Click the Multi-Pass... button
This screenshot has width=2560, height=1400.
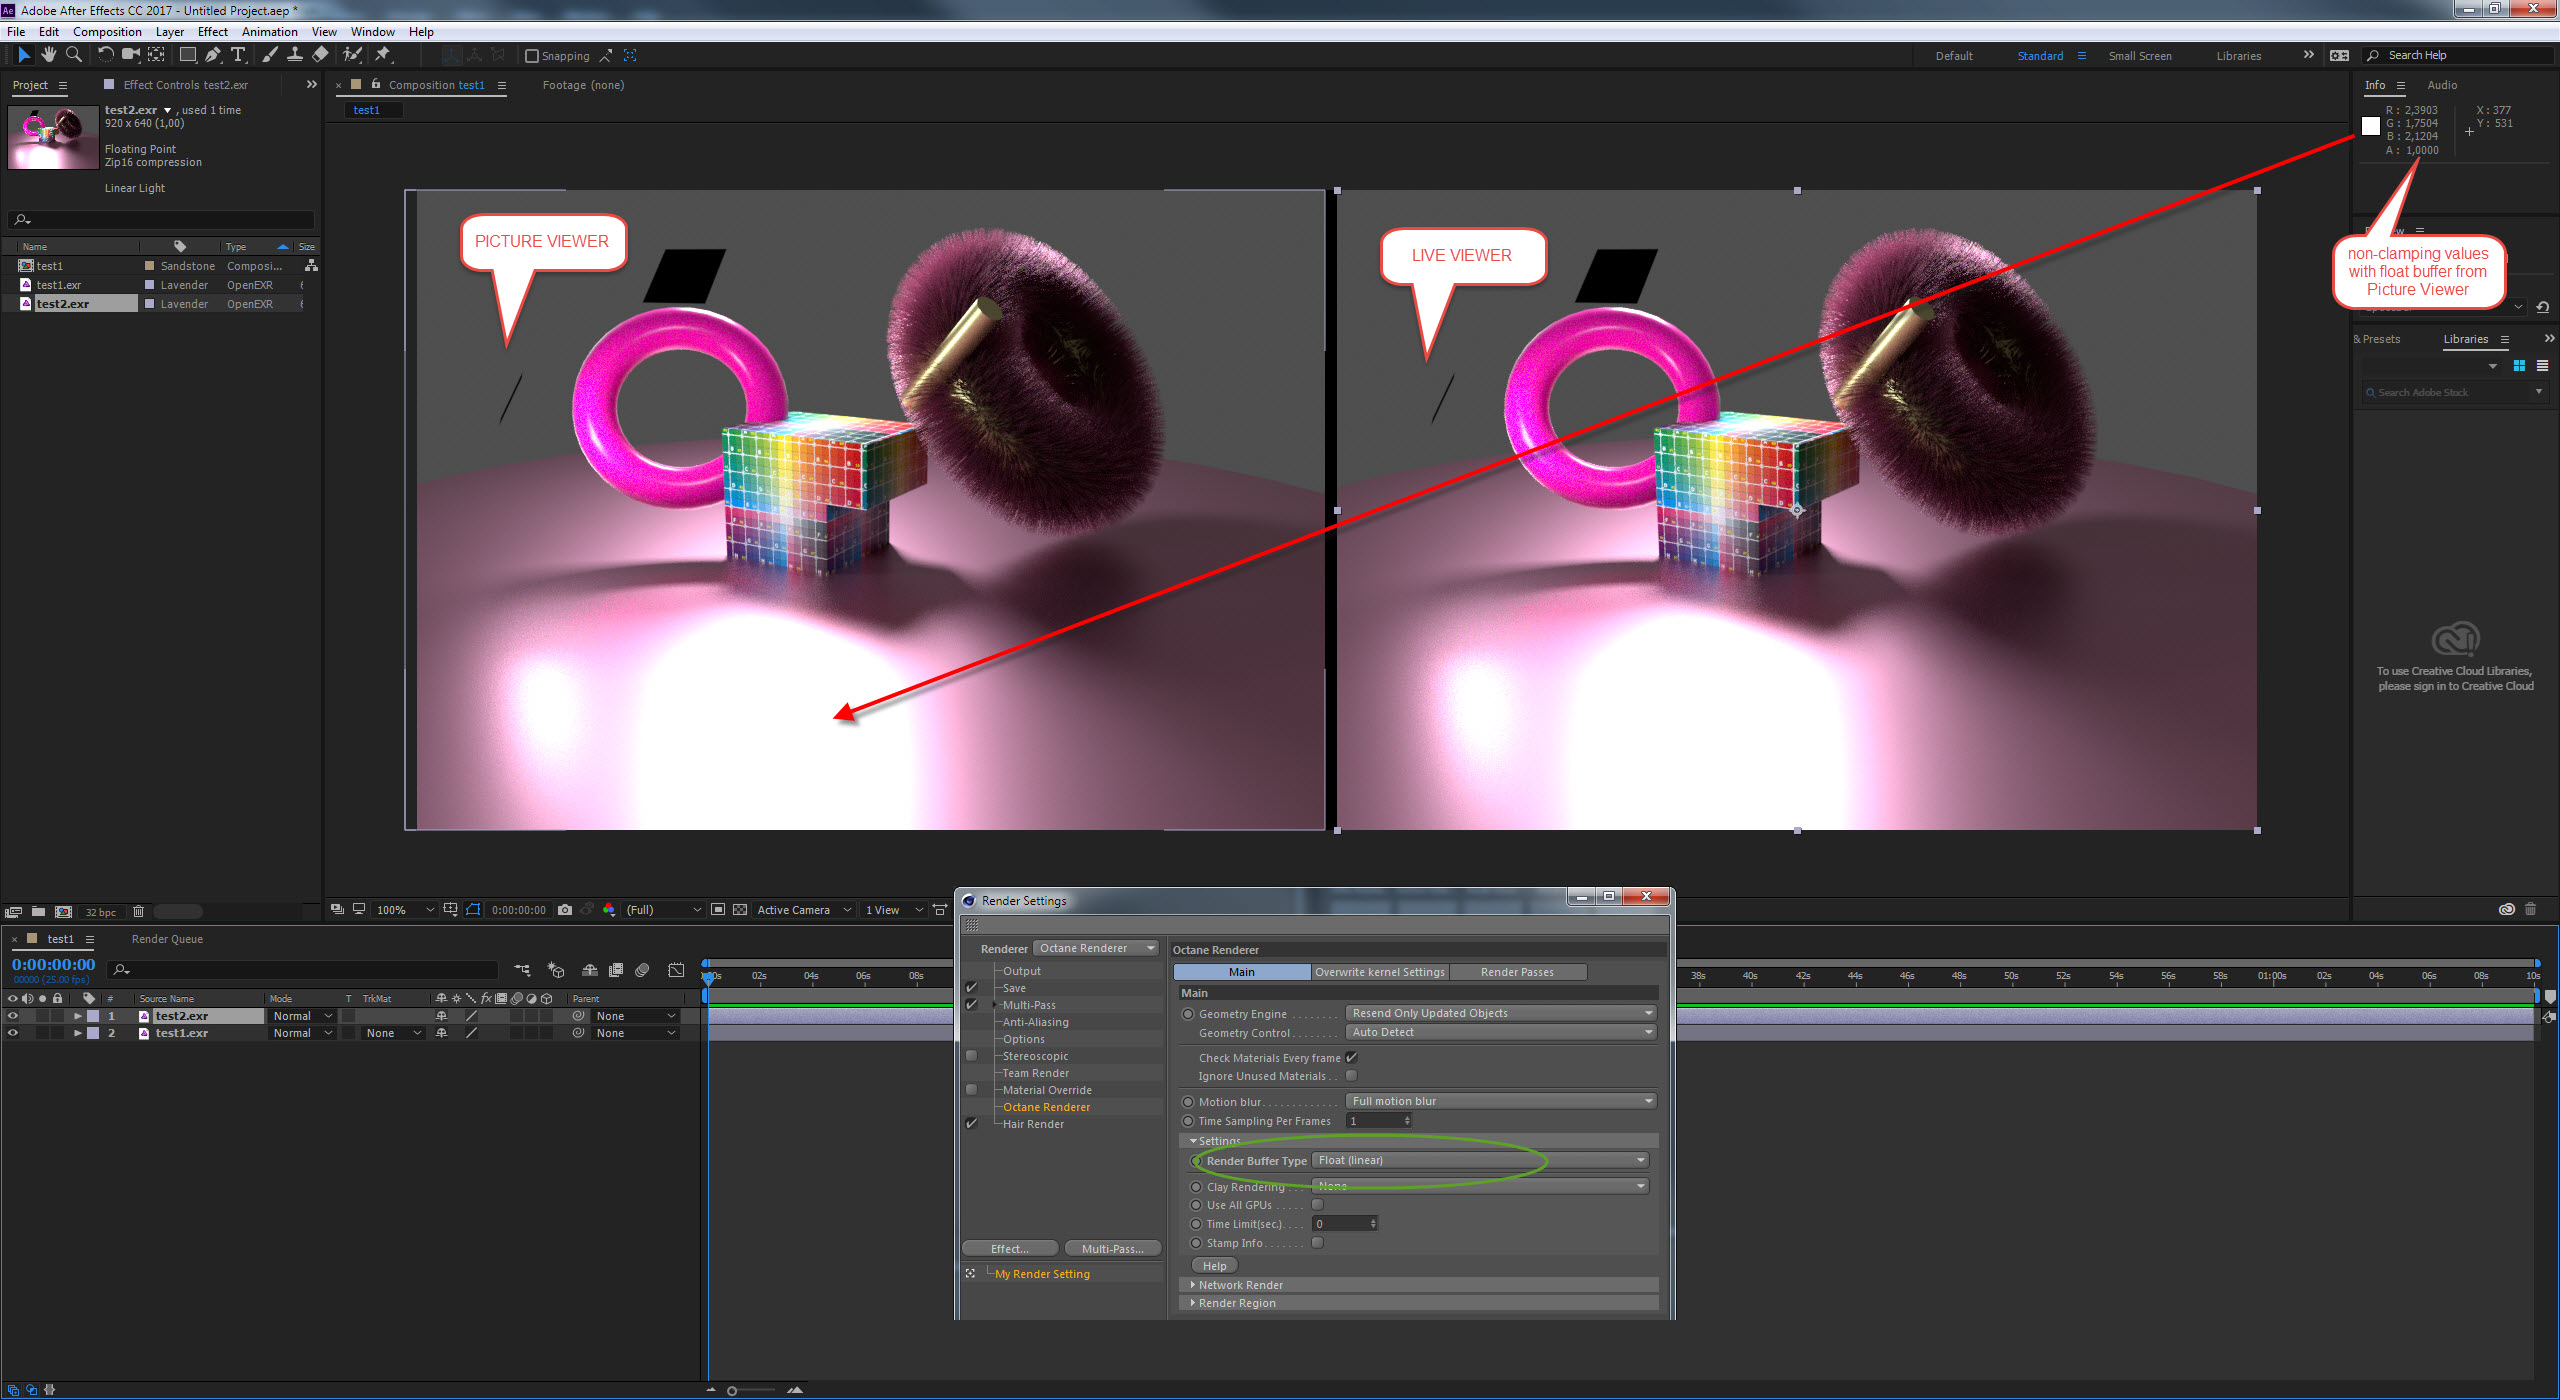[1112, 1249]
